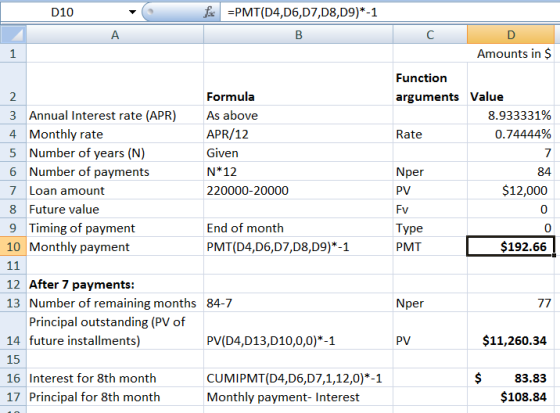
Task: Click the 'Type' argument cell
Action: 430,228
